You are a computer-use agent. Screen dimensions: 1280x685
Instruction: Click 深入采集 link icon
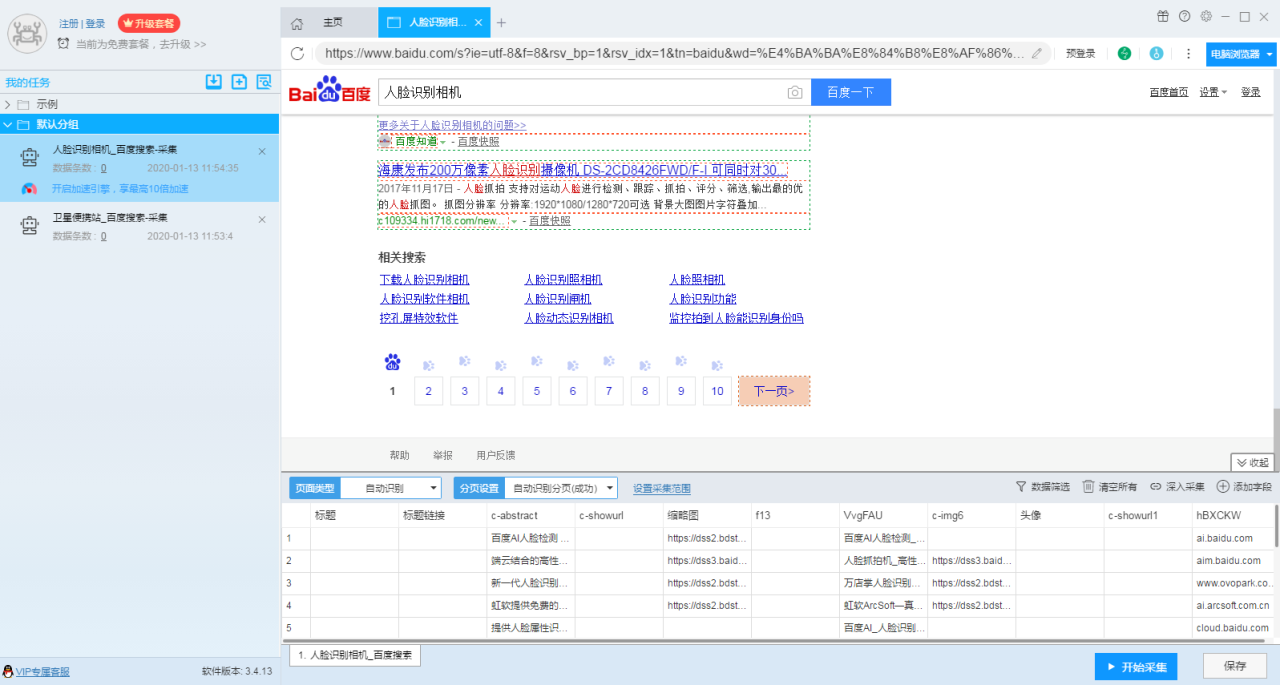(x=1156, y=487)
